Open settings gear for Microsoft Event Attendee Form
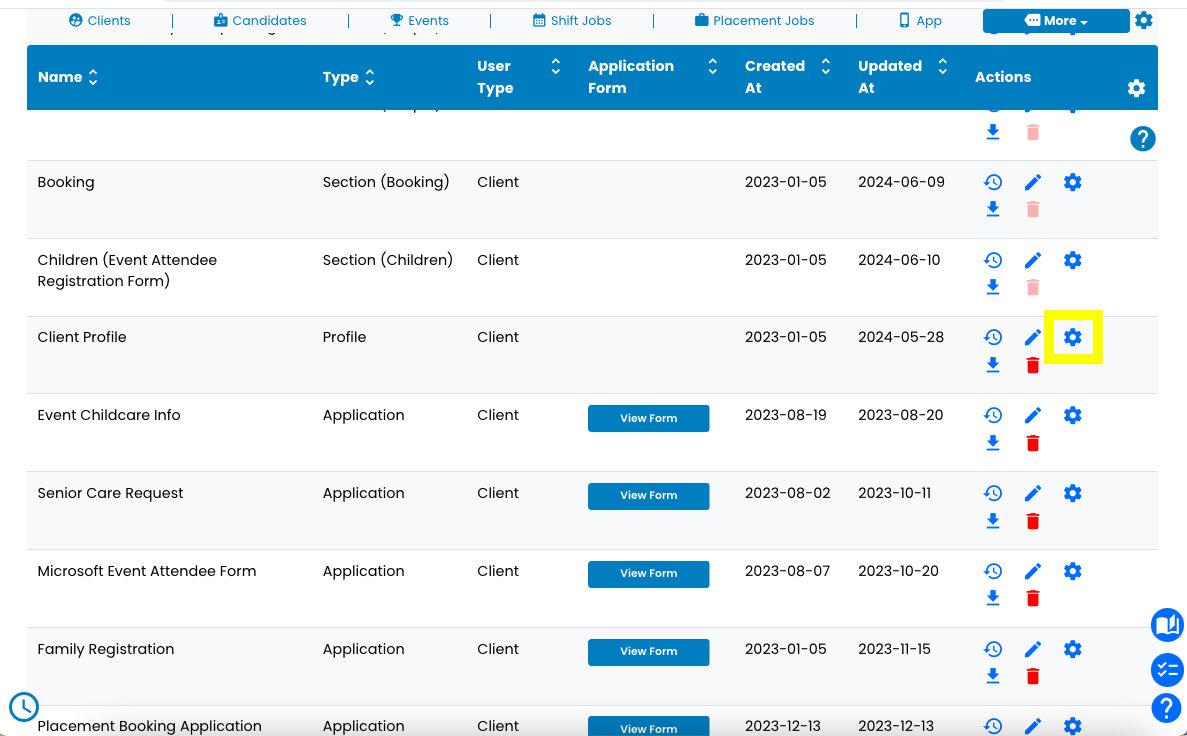Image resolution: width=1187 pixels, height=736 pixels. [1073, 572]
